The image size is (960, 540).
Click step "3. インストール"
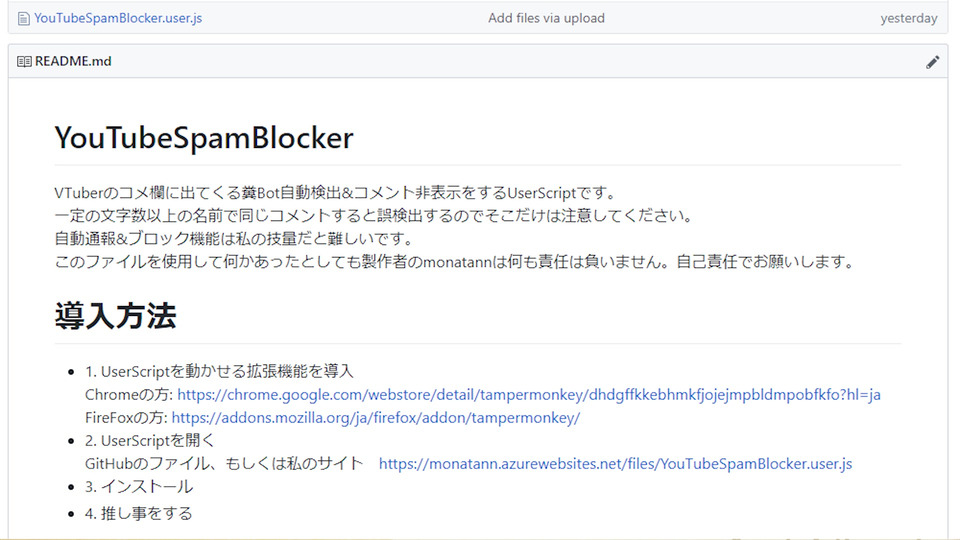(x=139, y=487)
